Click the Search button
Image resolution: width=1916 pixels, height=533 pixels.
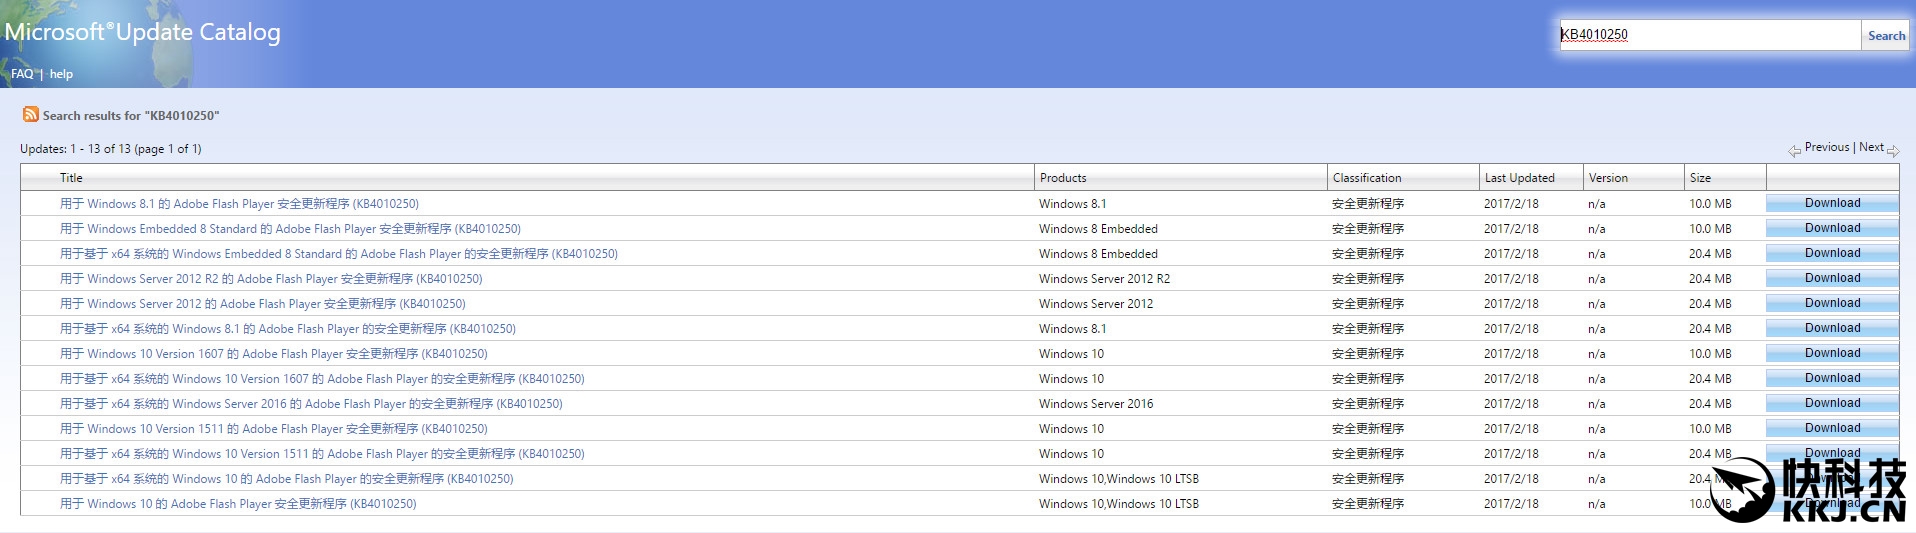[x=1885, y=36]
